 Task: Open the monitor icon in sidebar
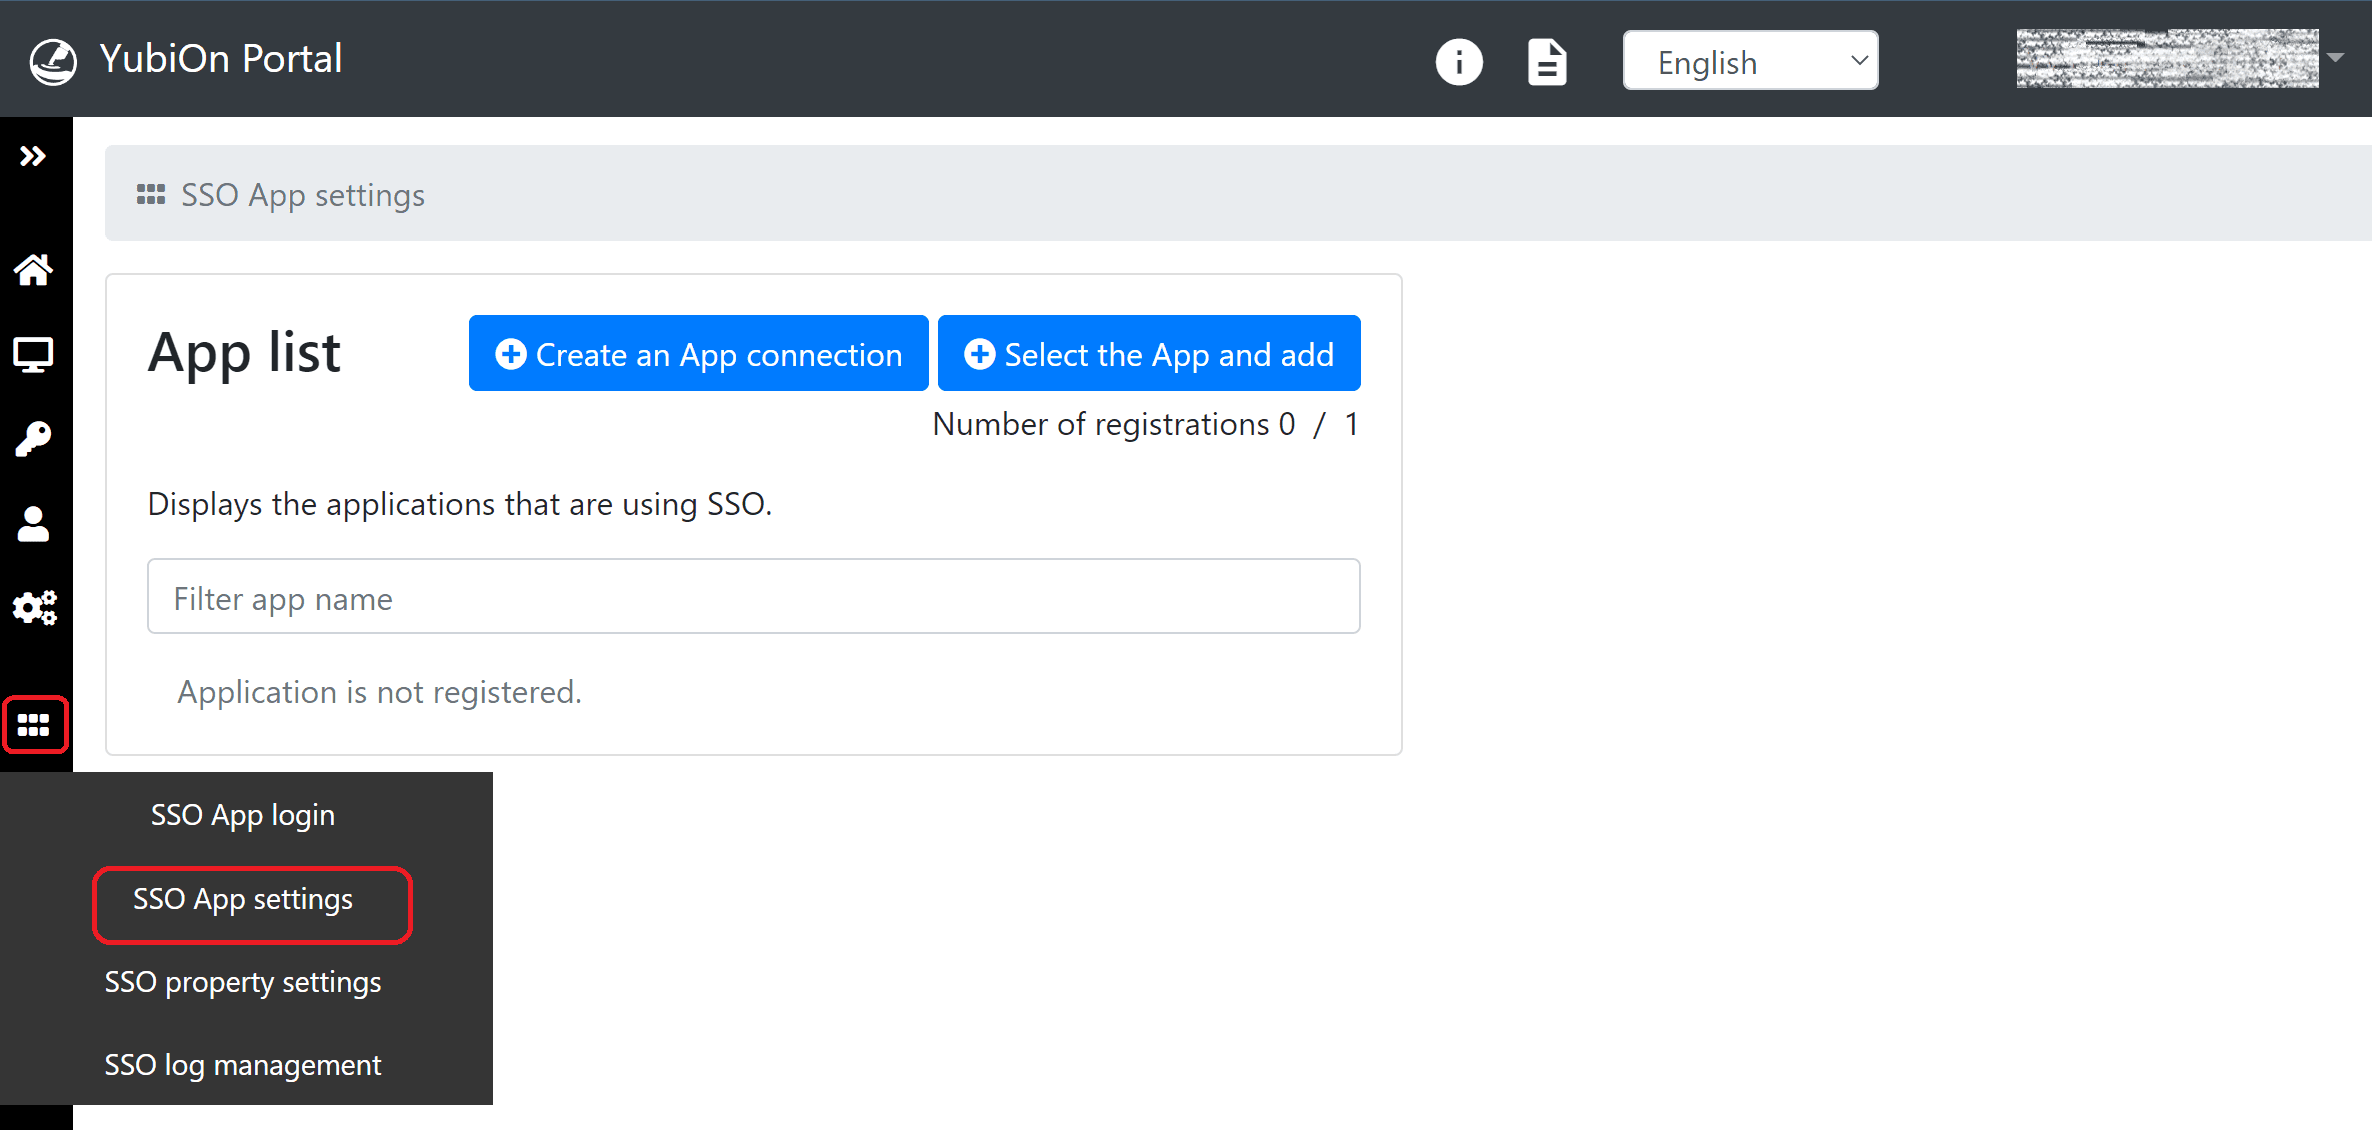33,355
